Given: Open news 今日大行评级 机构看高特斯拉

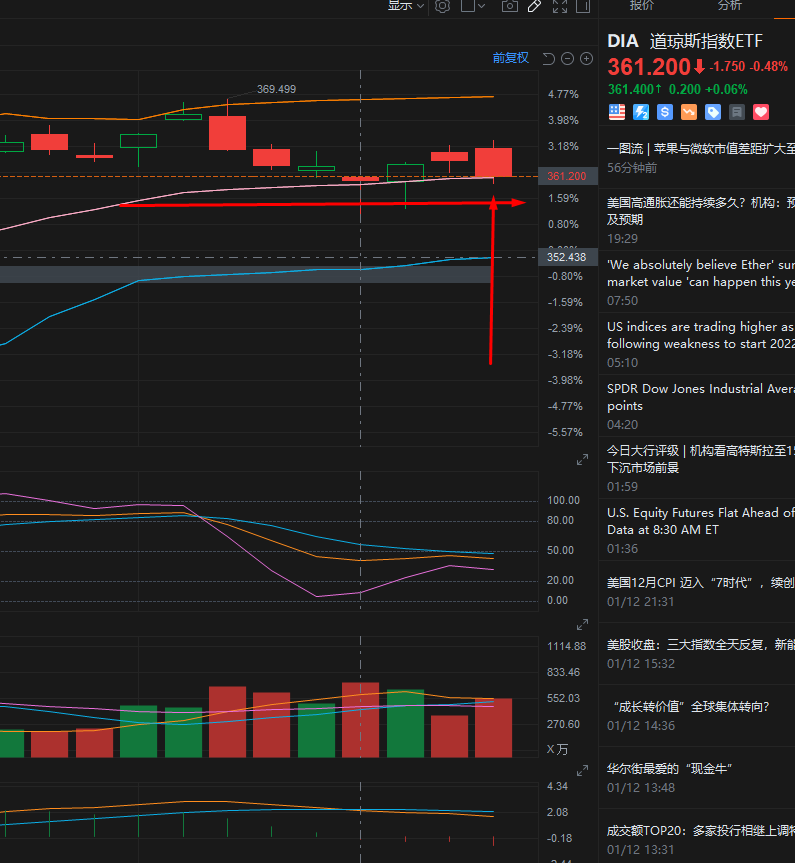Looking at the screenshot, I should (x=697, y=468).
